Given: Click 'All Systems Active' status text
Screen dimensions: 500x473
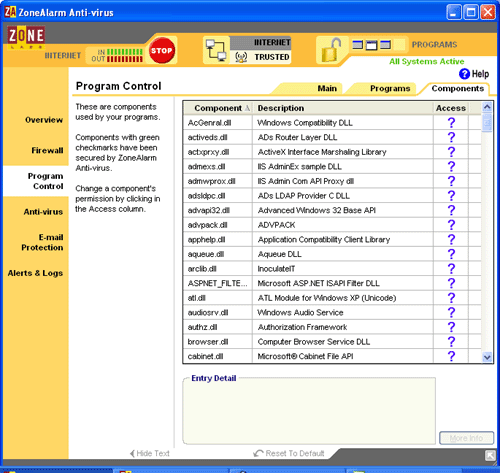Looking at the screenshot, I should pyautogui.click(x=427, y=61).
